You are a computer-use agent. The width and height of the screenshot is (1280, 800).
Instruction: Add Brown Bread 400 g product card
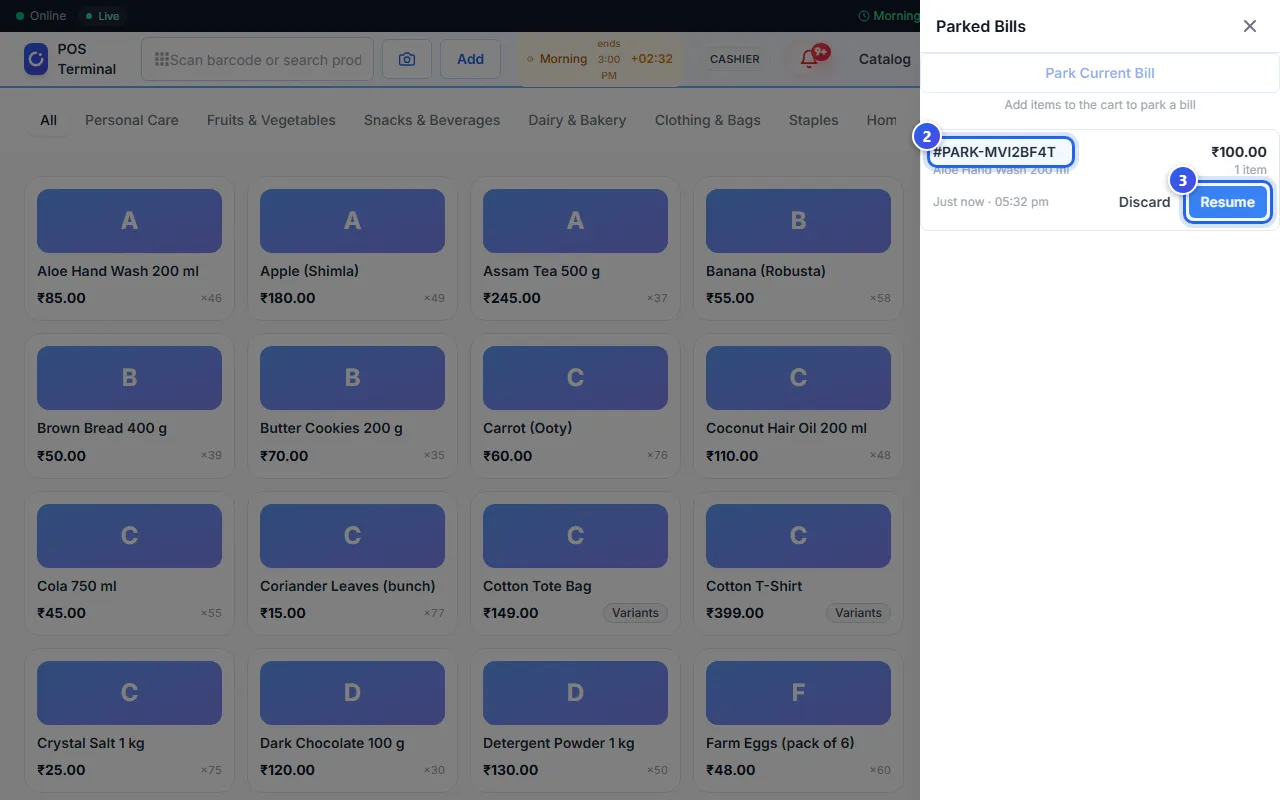130,405
